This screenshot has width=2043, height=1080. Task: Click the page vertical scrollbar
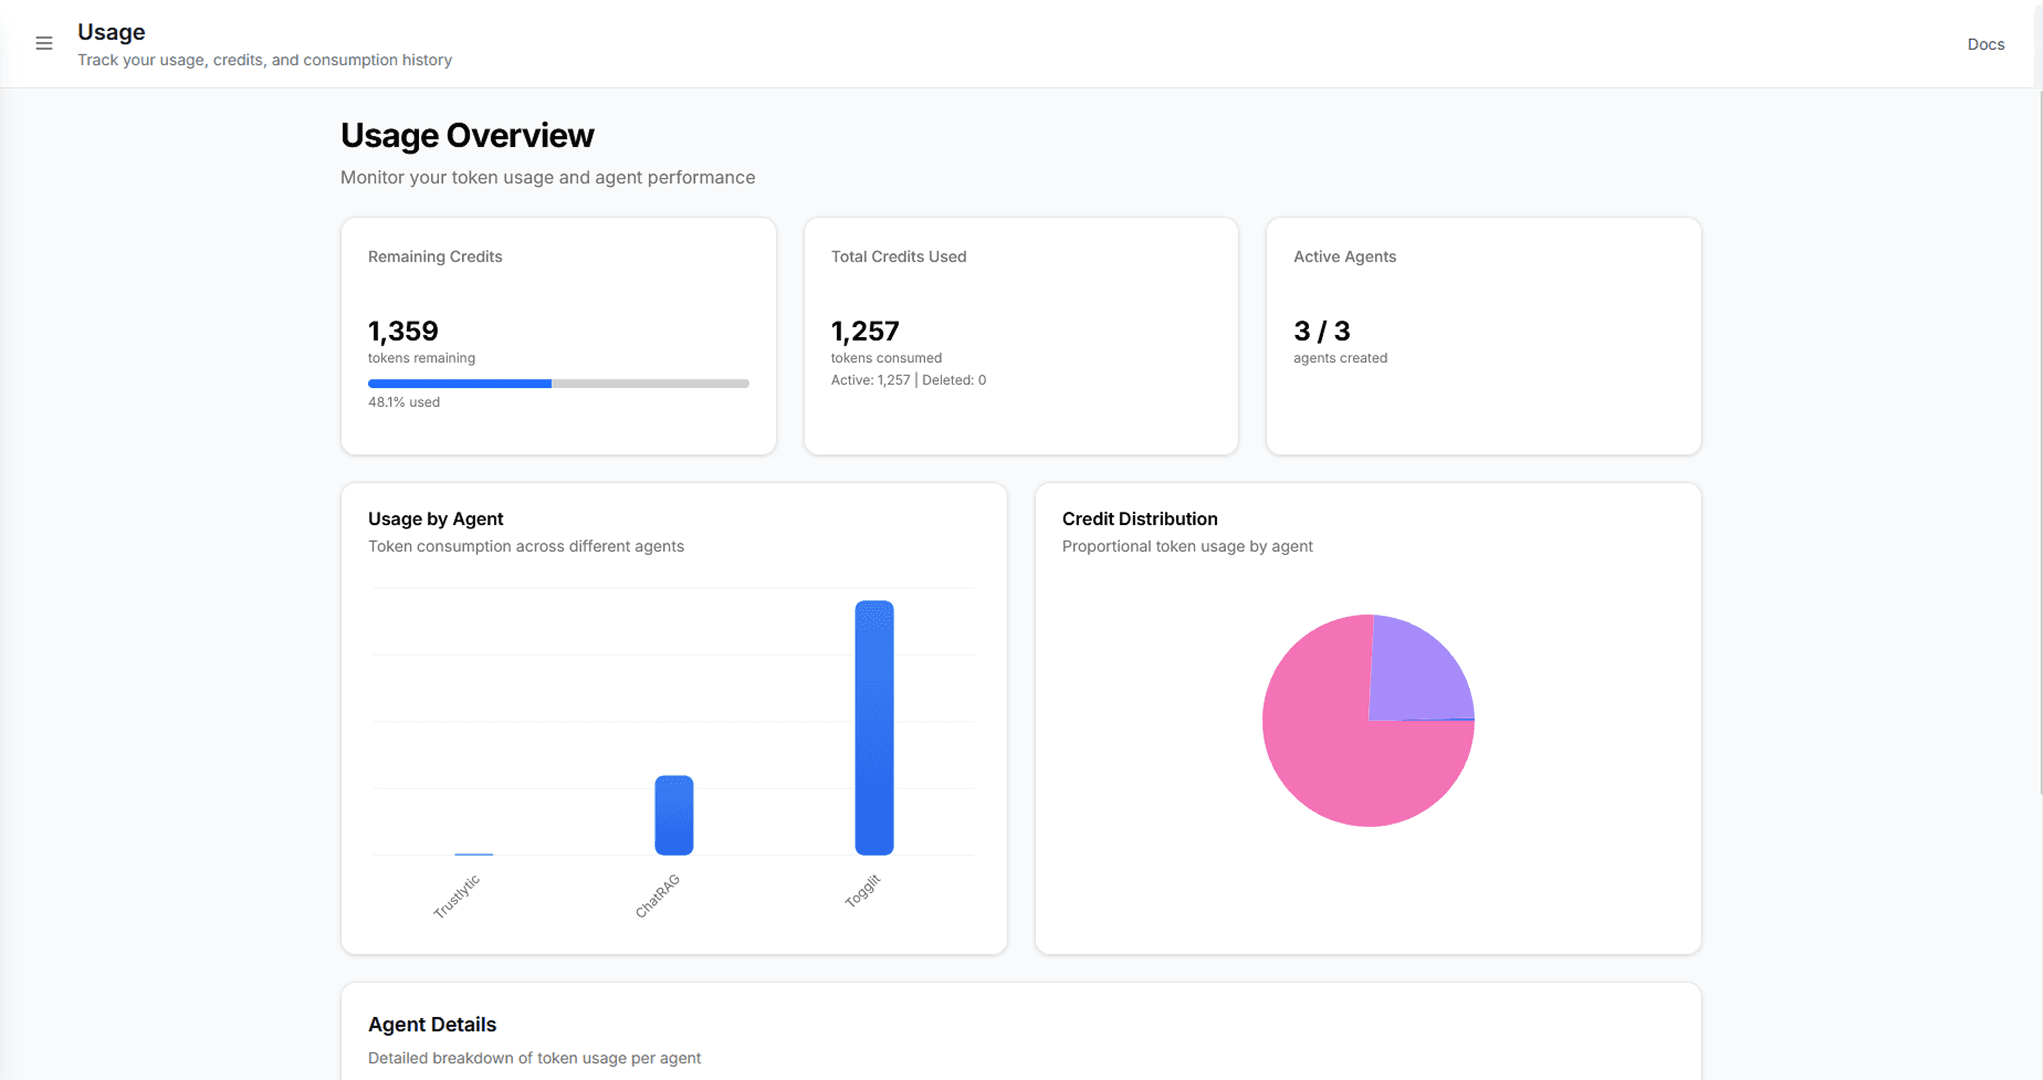(2039, 440)
